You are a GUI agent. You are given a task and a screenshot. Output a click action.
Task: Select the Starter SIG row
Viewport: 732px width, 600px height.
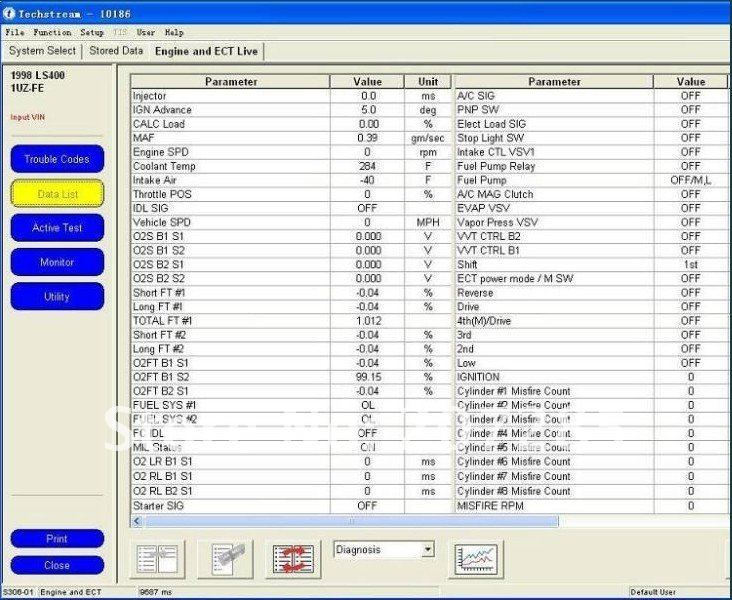coord(291,506)
